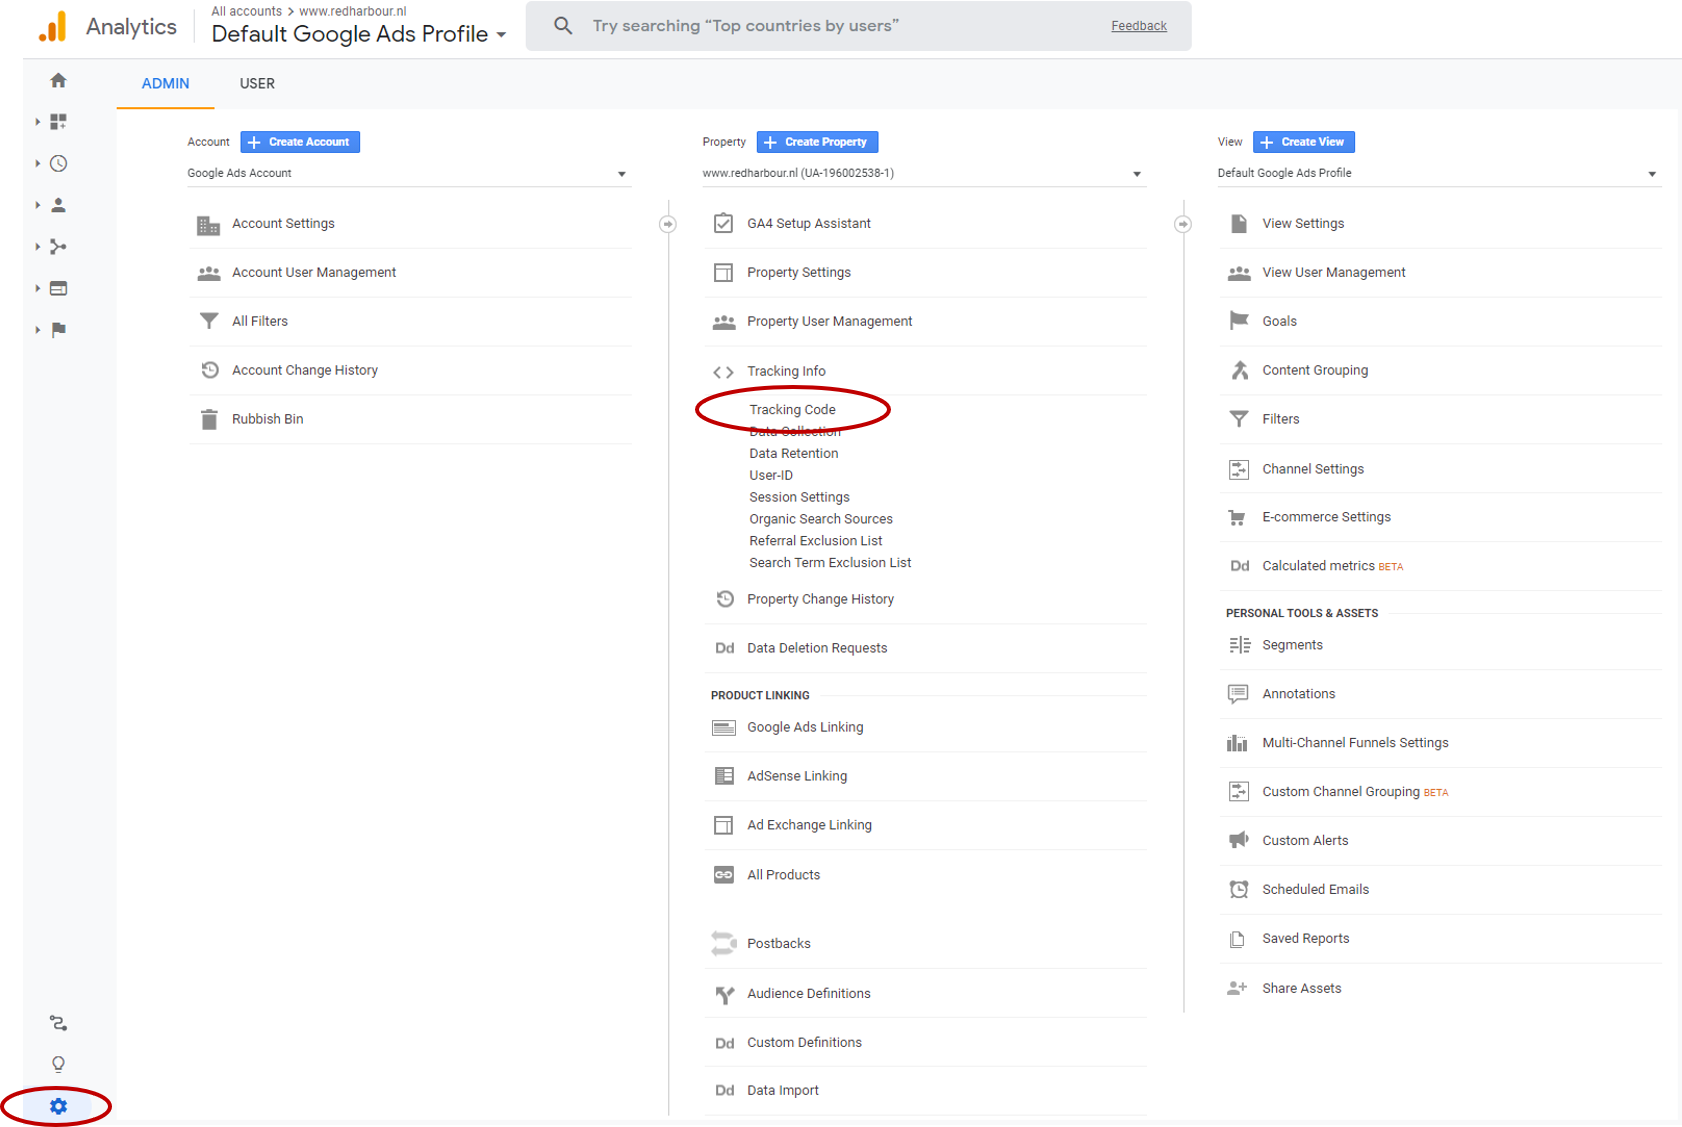Open Referral Exclusion List item

815,541
